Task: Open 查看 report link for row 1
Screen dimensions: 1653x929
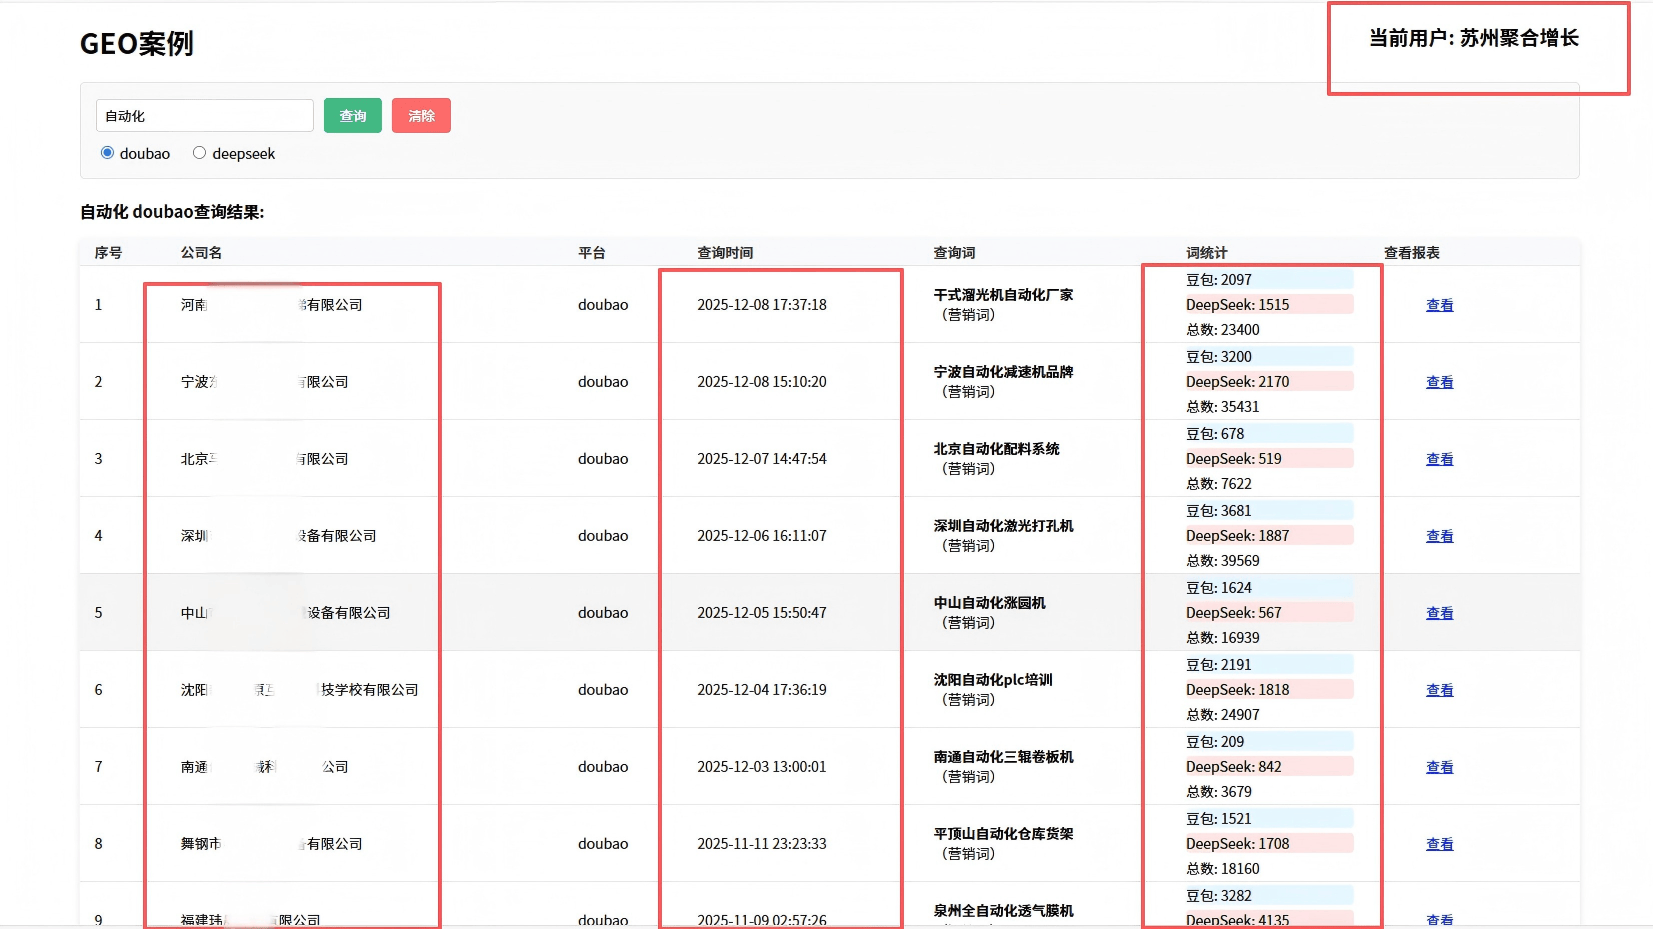Action: click(x=1439, y=305)
